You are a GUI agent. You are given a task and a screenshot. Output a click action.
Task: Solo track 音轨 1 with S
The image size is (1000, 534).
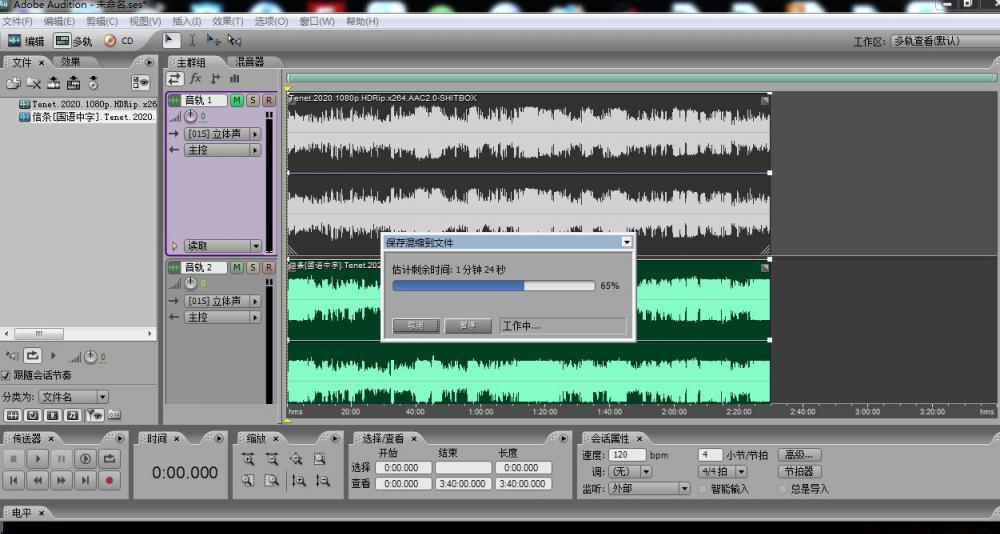click(253, 100)
